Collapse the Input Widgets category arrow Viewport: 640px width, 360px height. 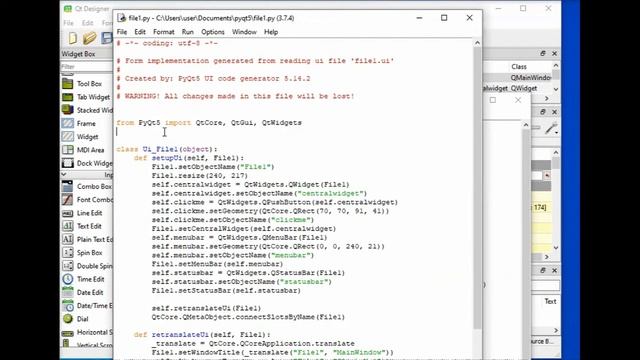(64, 174)
